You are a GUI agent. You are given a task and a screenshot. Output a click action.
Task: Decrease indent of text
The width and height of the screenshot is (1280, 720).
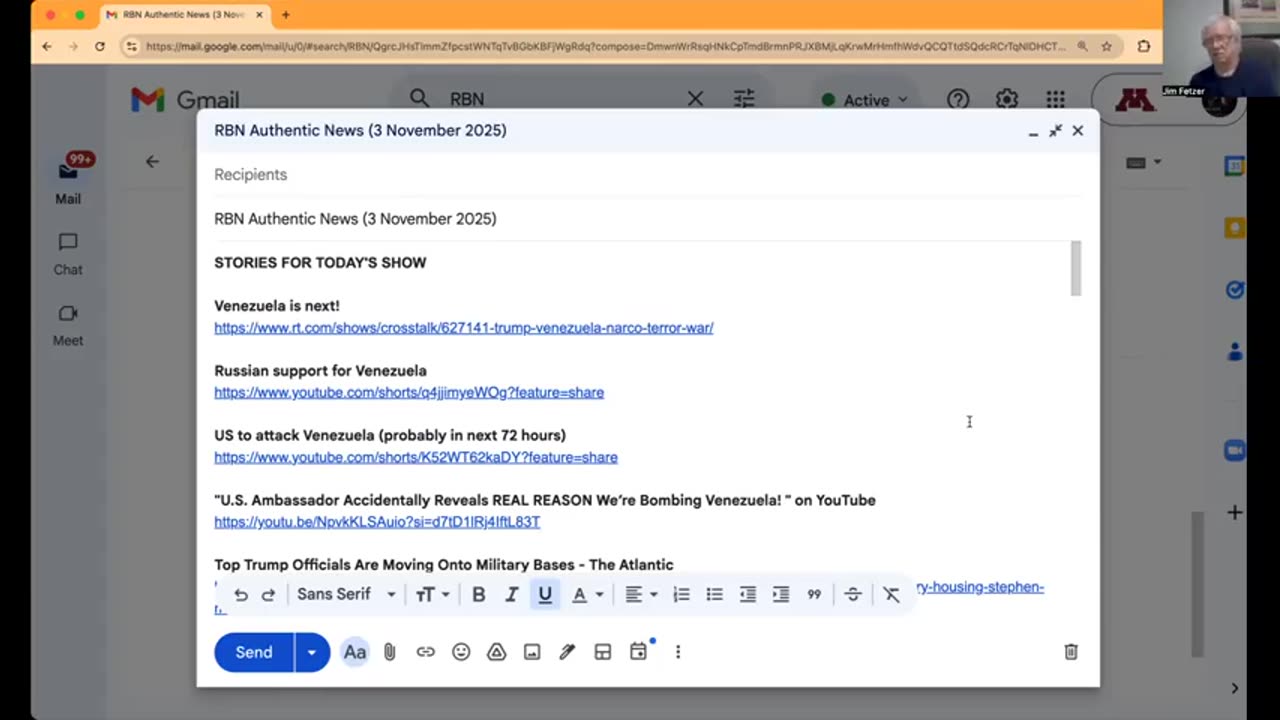(x=747, y=594)
